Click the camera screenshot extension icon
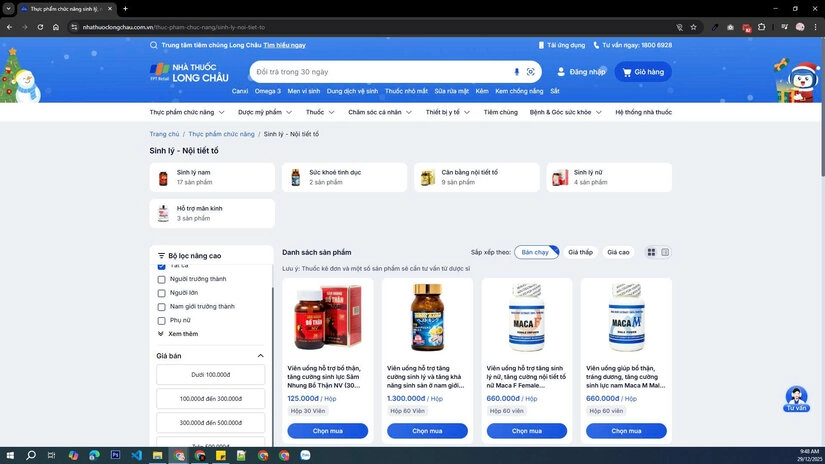This screenshot has width=825, height=464. [730, 27]
